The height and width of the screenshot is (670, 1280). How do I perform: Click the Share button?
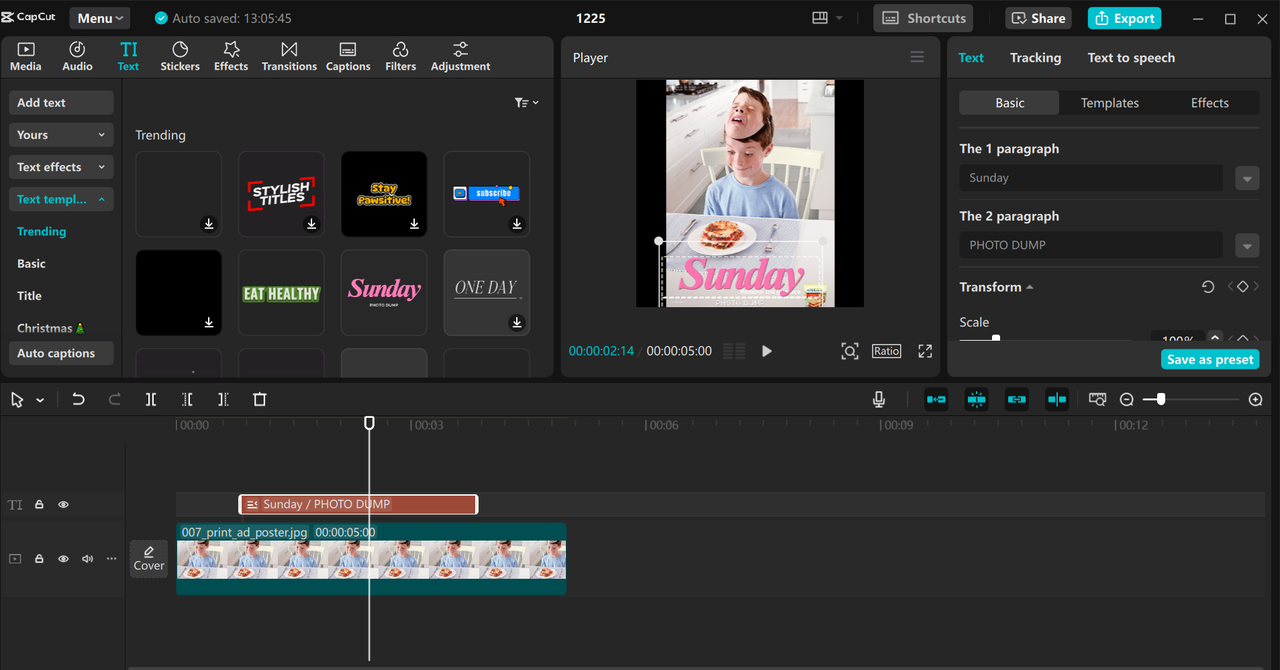[x=1038, y=18]
